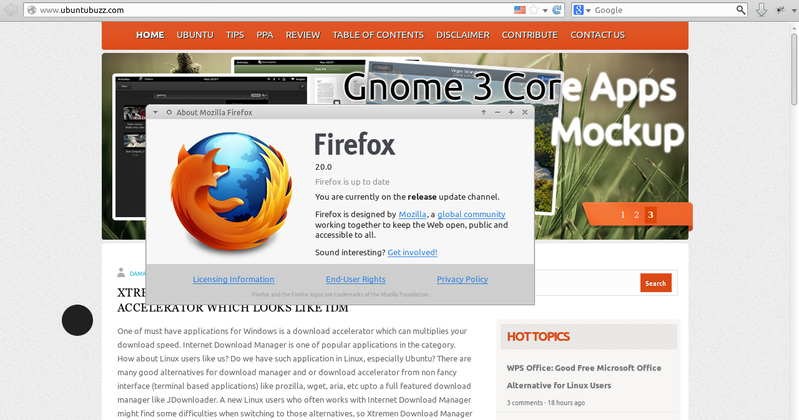Click the author person icon by the post
The width and height of the screenshot is (799, 420).
click(x=121, y=273)
